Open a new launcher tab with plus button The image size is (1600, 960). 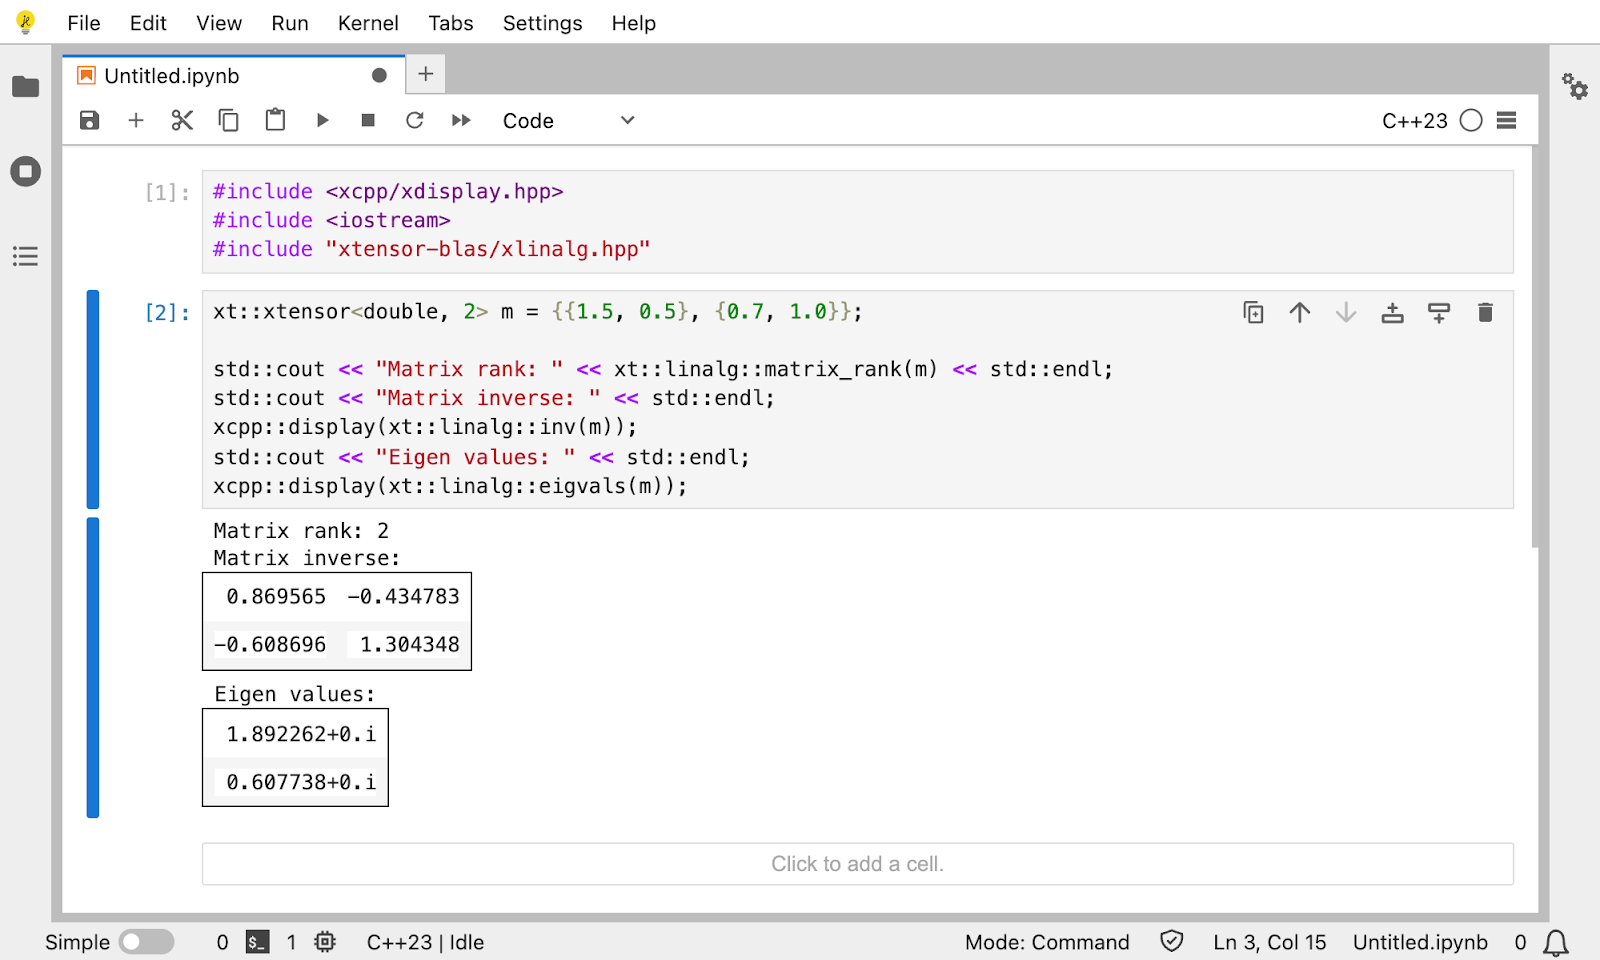point(426,74)
